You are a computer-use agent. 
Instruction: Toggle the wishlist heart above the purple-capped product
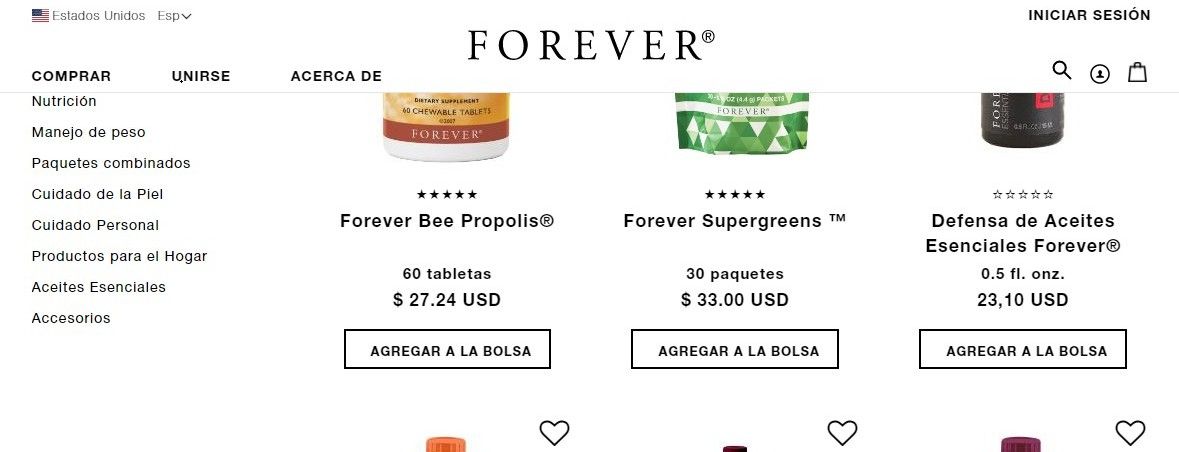tap(1130, 432)
